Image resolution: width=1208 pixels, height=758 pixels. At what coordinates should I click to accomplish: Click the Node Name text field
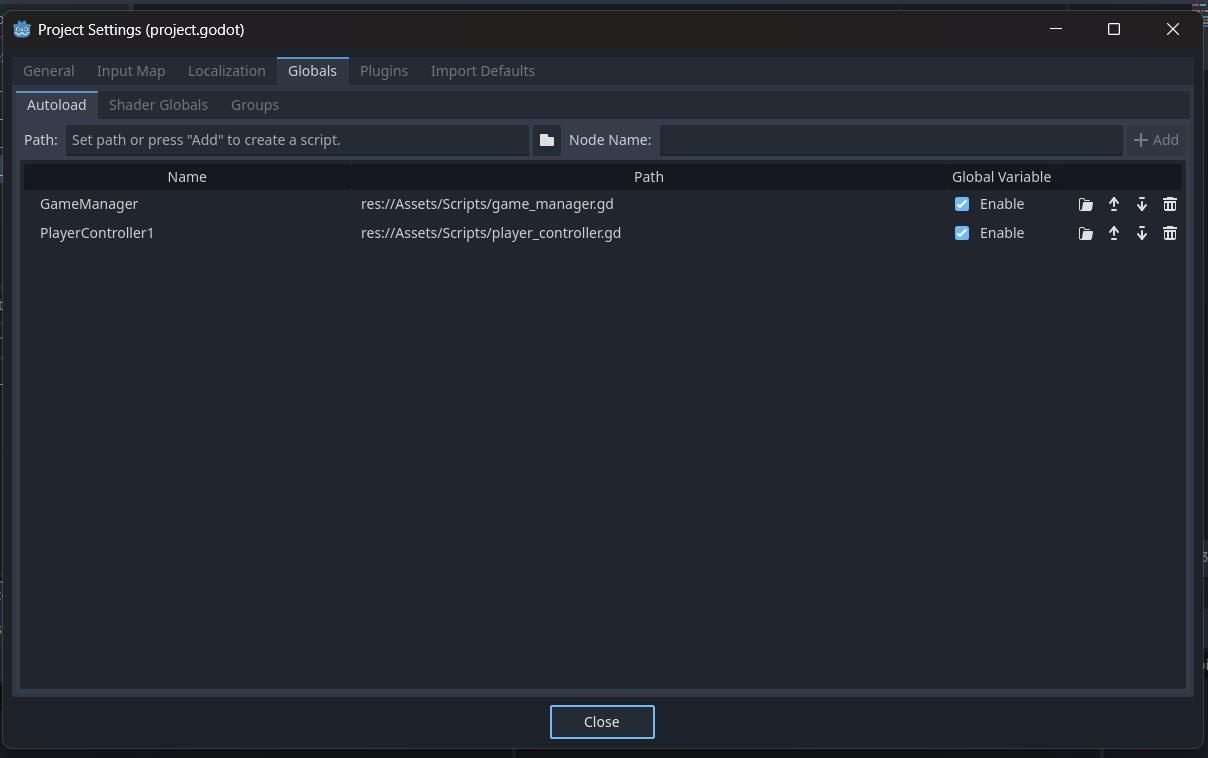(890, 140)
